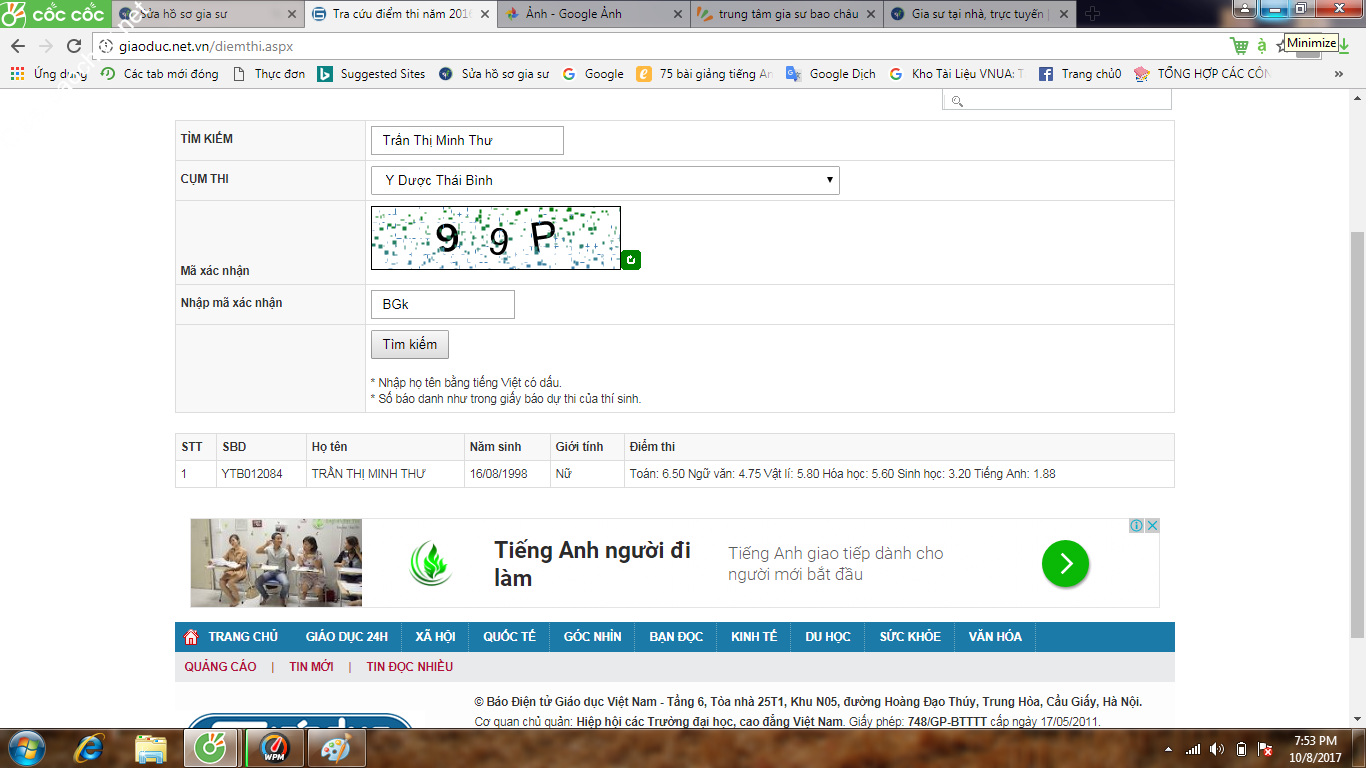Click the green arrow on the advertisement
This screenshot has height=768, width=1366.
[x=1065, y=563]
